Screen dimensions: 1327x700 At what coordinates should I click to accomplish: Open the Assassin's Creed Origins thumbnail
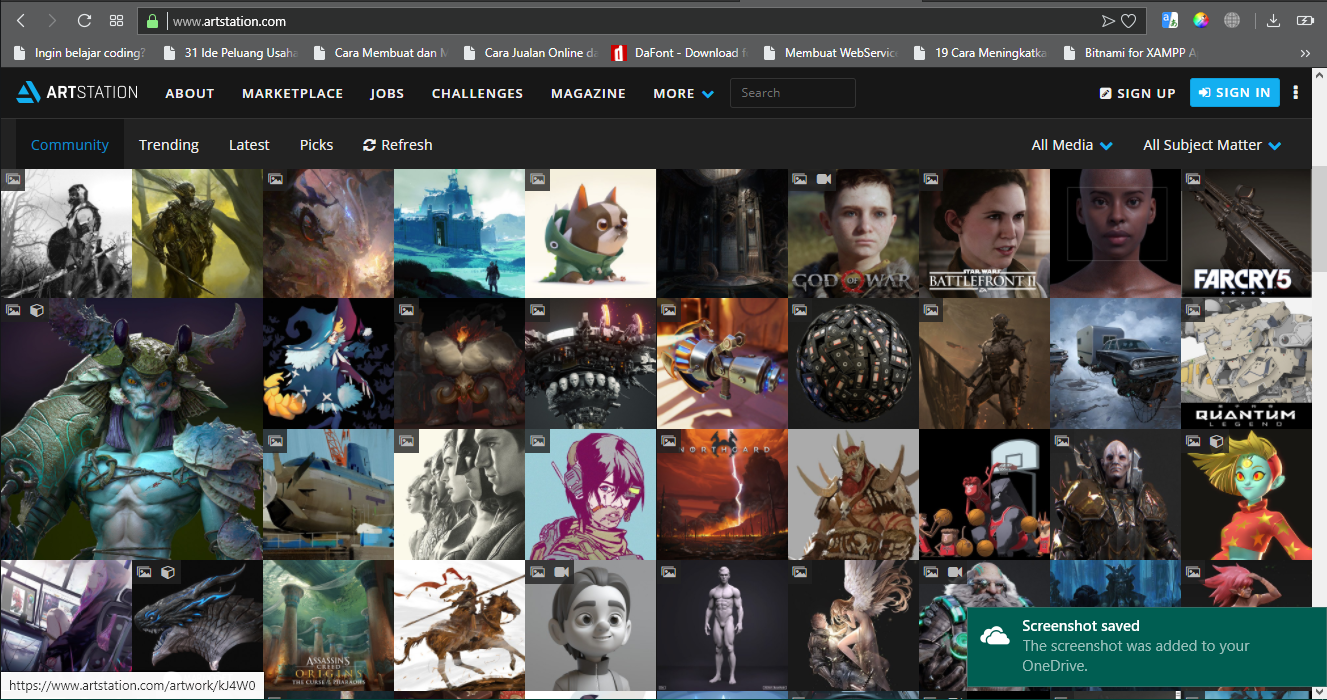328,626
